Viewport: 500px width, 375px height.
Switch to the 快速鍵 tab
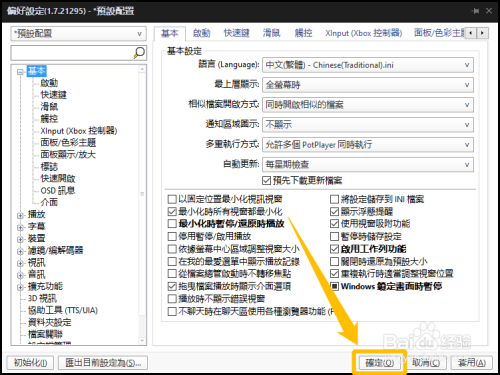pyautogui.click(x=237, y=33)
